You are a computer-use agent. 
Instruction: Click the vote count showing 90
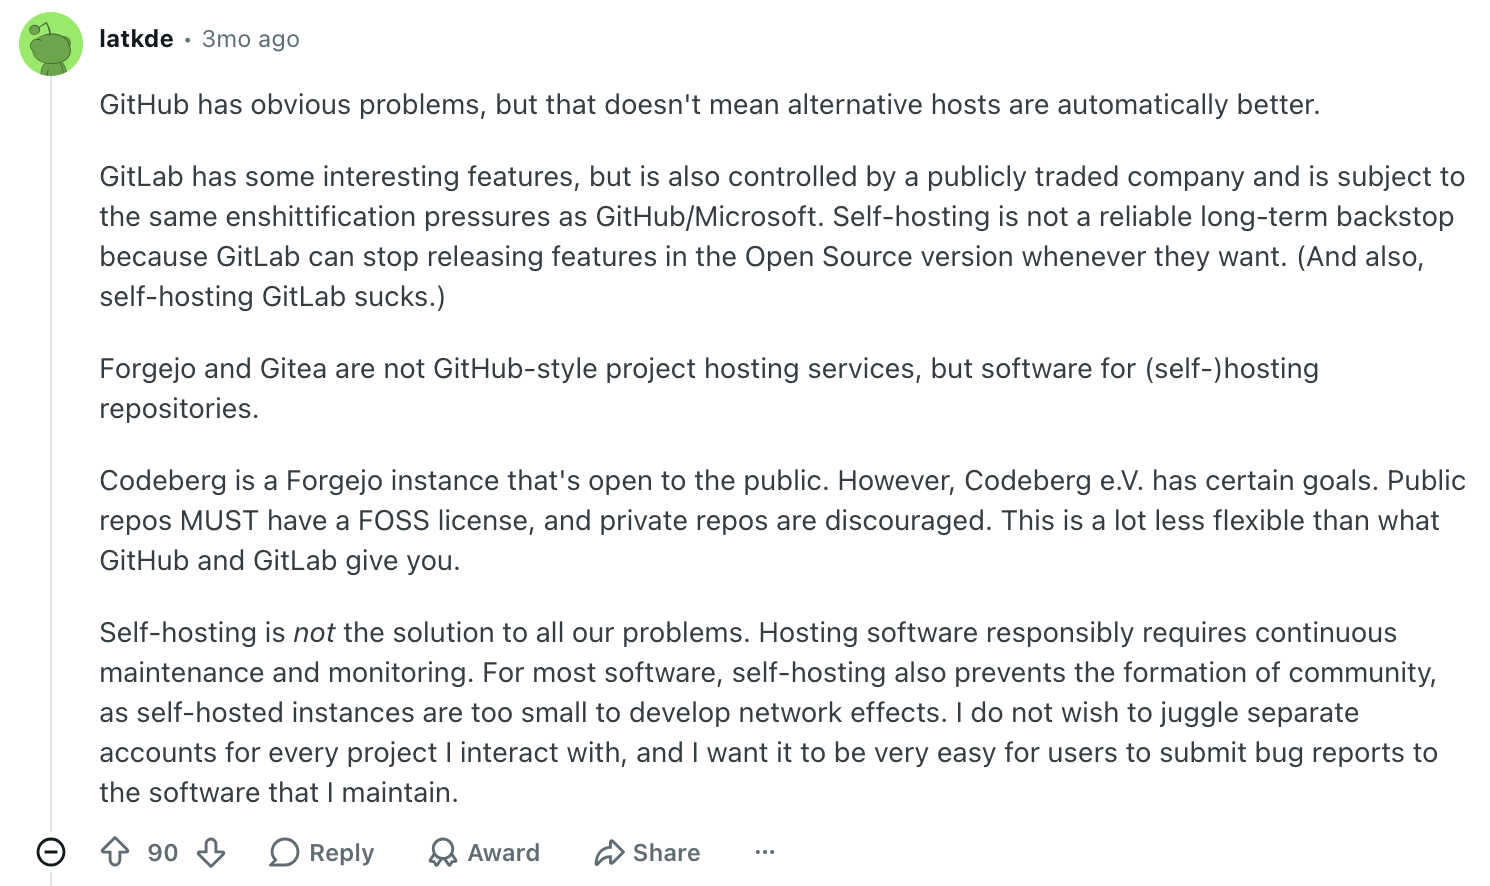click(161, 852)
